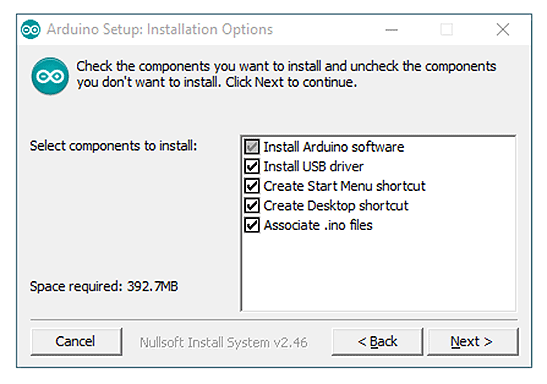Click the Nullsoft Install System v2.46 text
Viewport: 547px width, 384px height.
(224, 342)
